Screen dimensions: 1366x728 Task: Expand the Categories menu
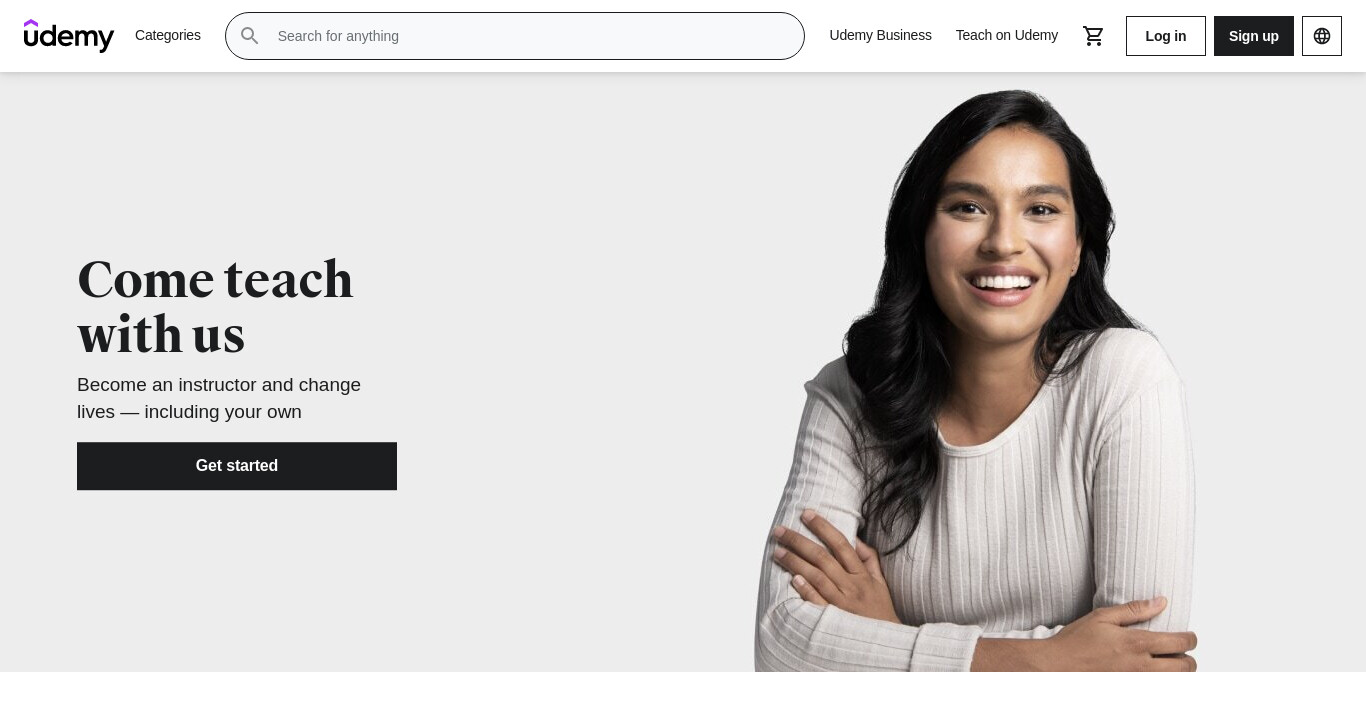pyautogui.click(x=168, y=35)
